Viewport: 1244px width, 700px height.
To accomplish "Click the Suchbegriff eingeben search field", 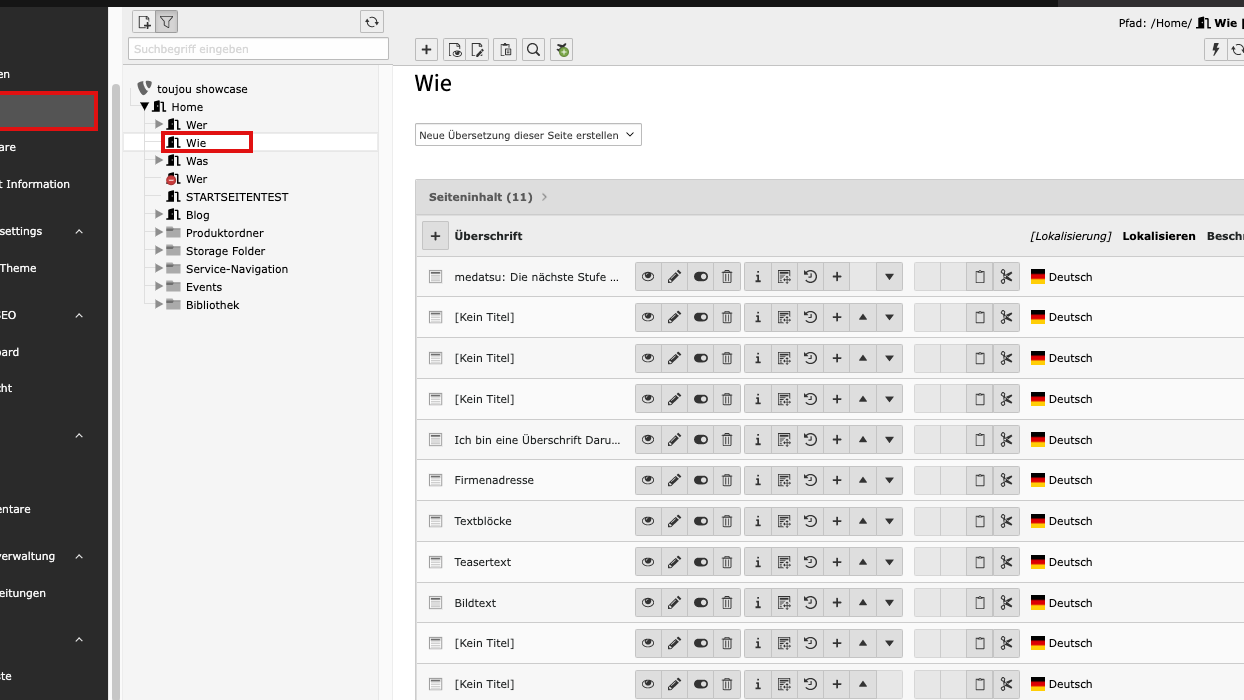I will pyautogui.click(x=258, y=49).
